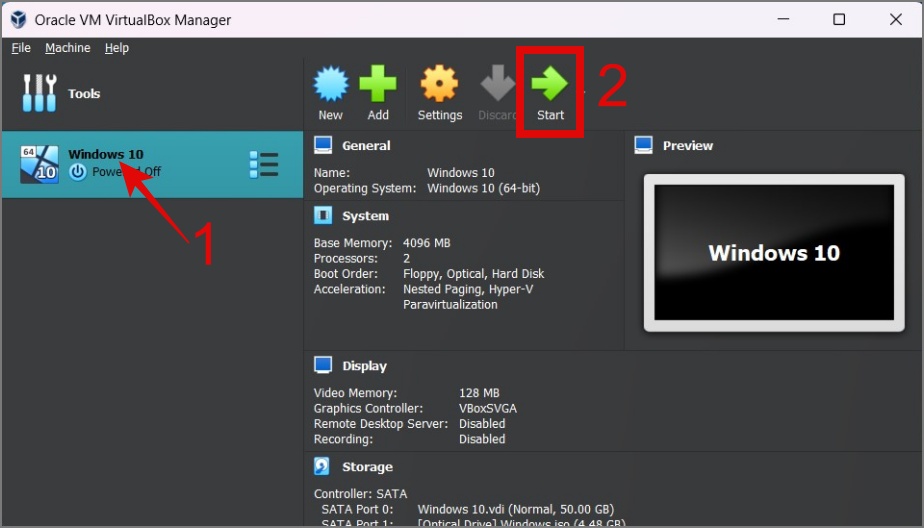Click the Recording Disabled value
The width and height of the screenshot is (924, 528).
481,439
